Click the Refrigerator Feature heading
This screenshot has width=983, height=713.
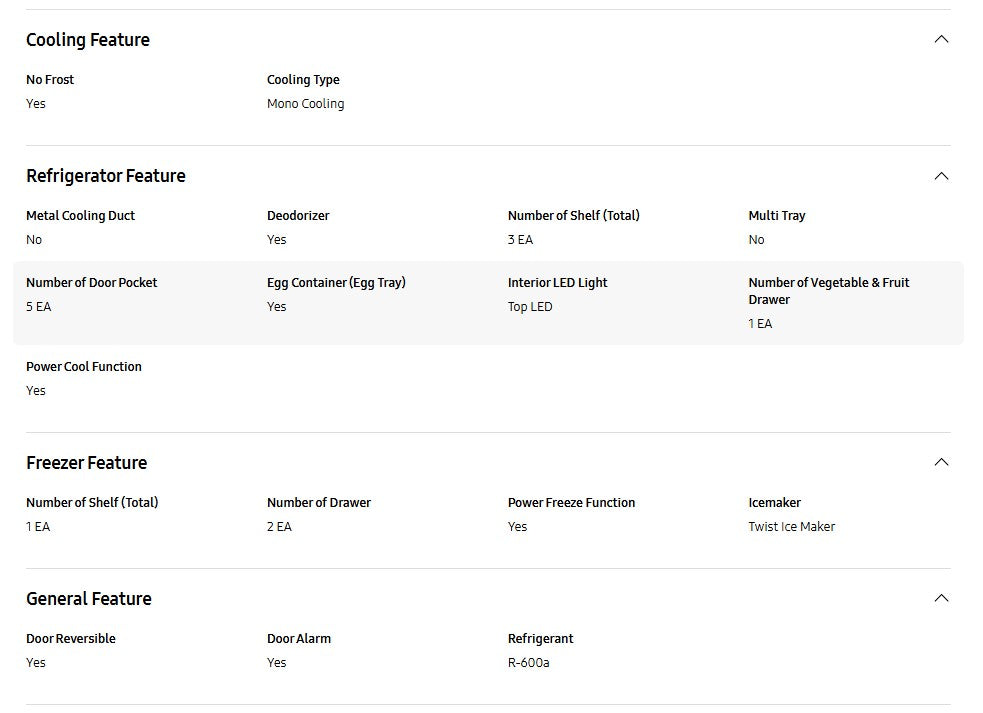[x=106, y=176]
